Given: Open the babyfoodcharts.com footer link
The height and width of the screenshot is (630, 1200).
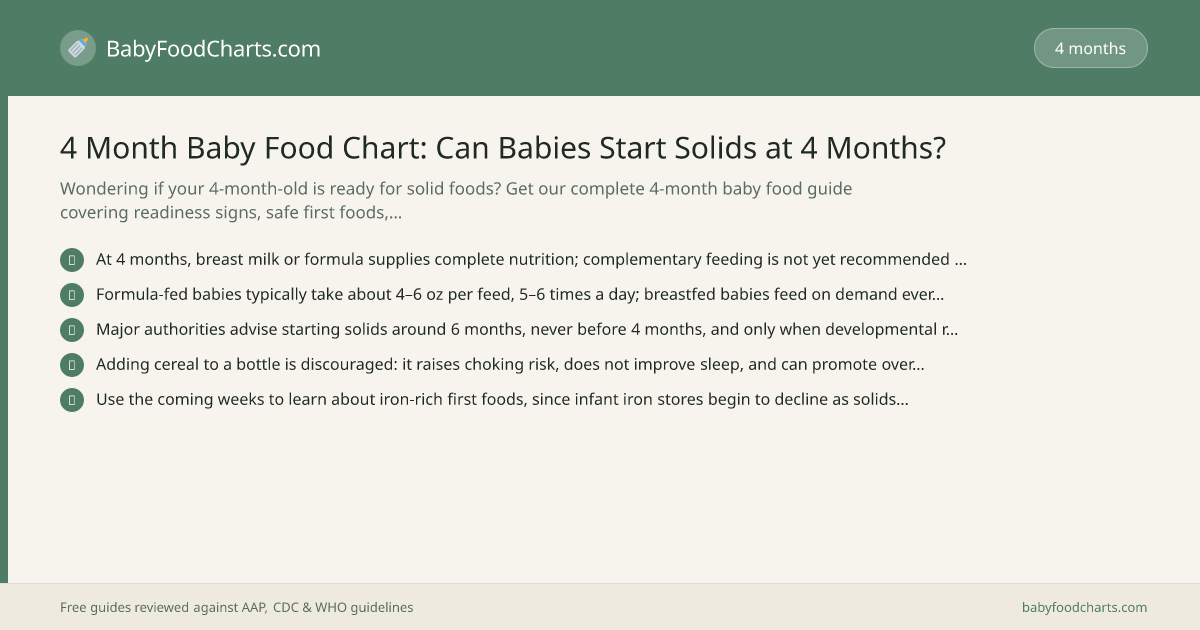Looking at the screenshot, I should pyautogui.click(x=1084, y=607).
